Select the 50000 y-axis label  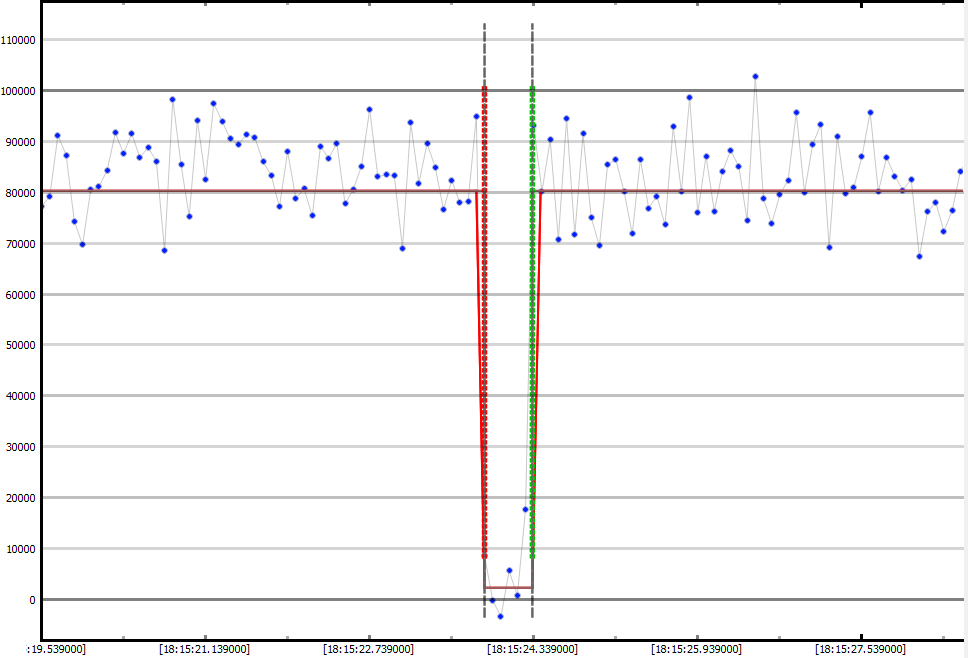tap(21, 345)
